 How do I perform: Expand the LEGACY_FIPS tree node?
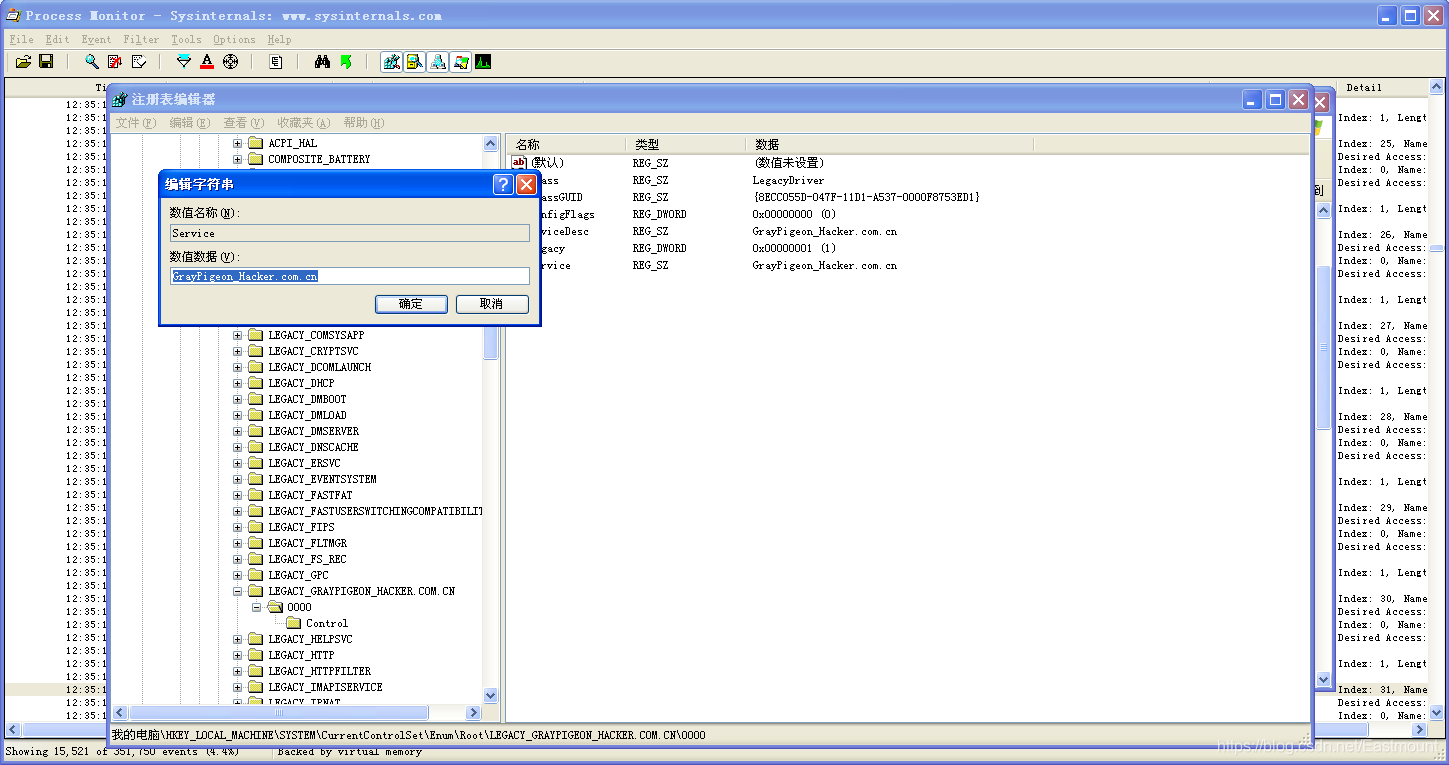coord(238,527)
